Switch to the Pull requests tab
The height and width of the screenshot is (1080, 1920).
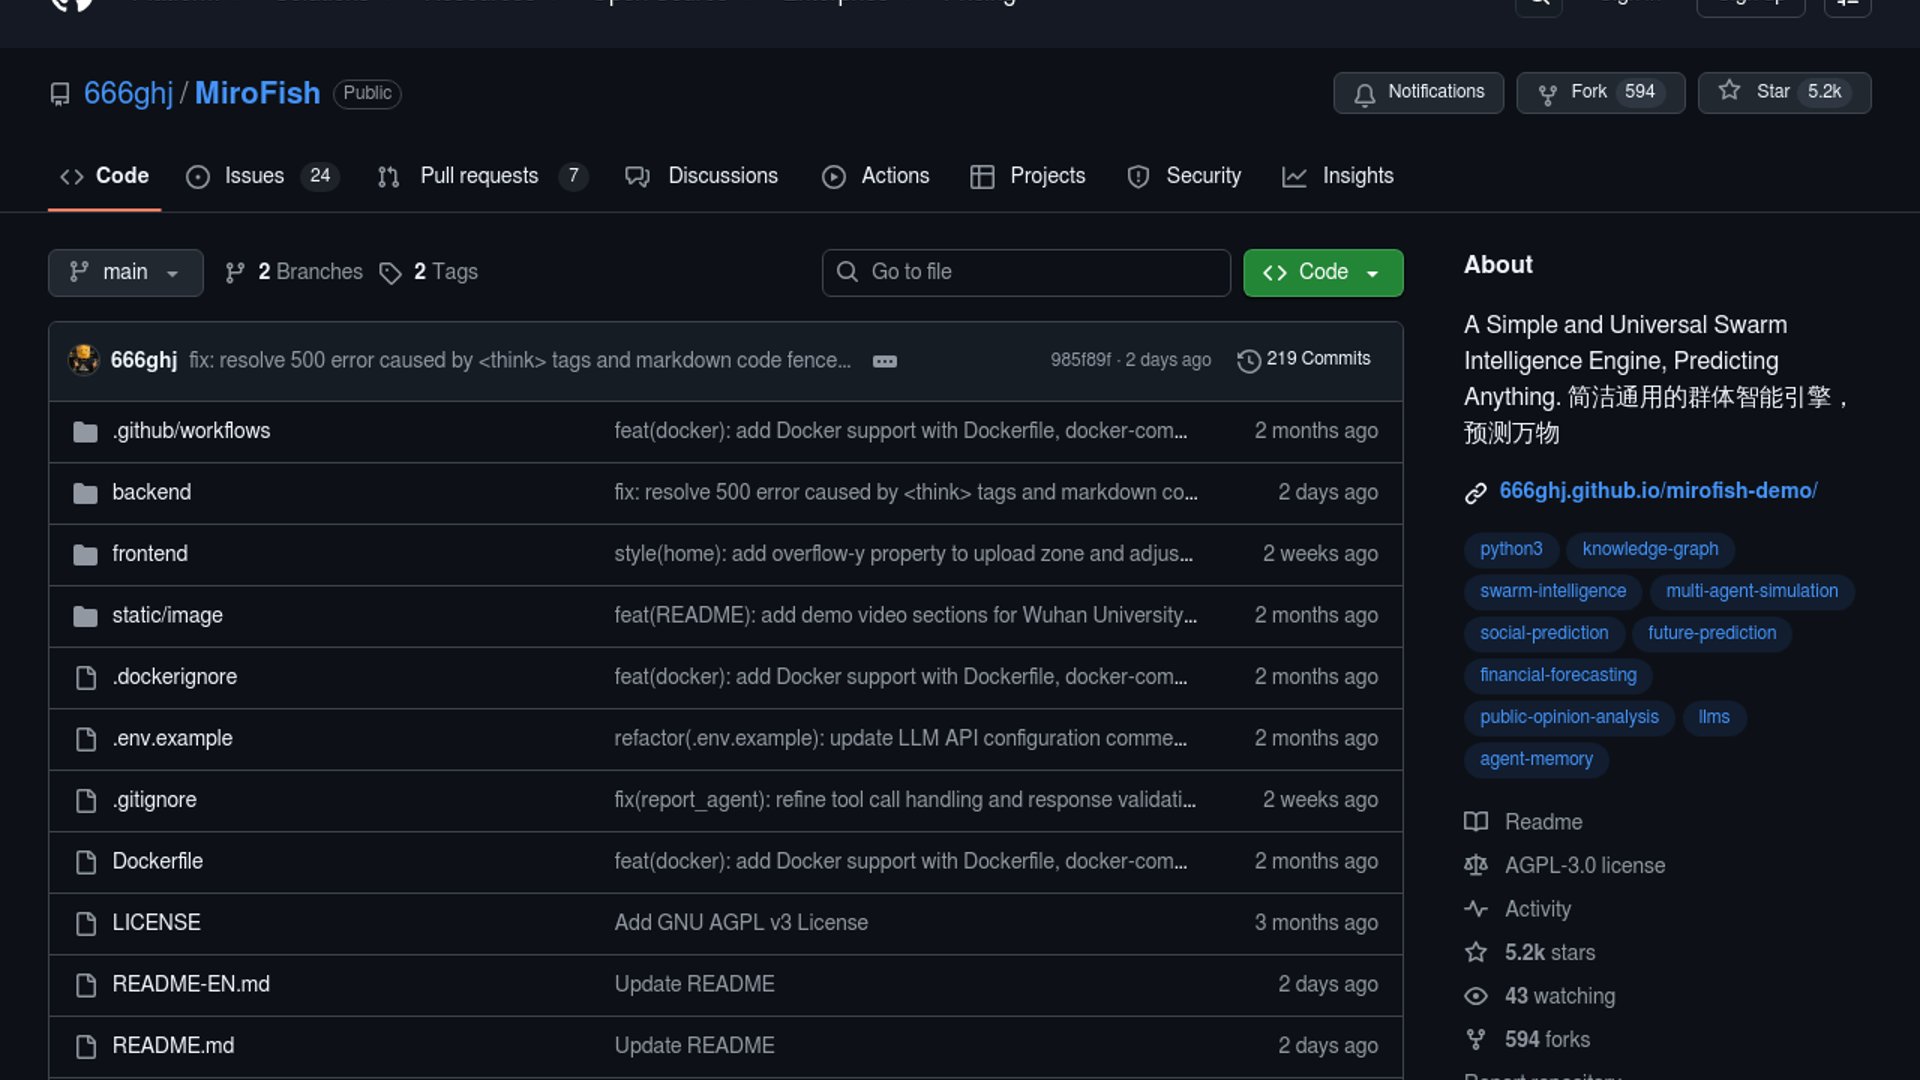coord(479,176)
